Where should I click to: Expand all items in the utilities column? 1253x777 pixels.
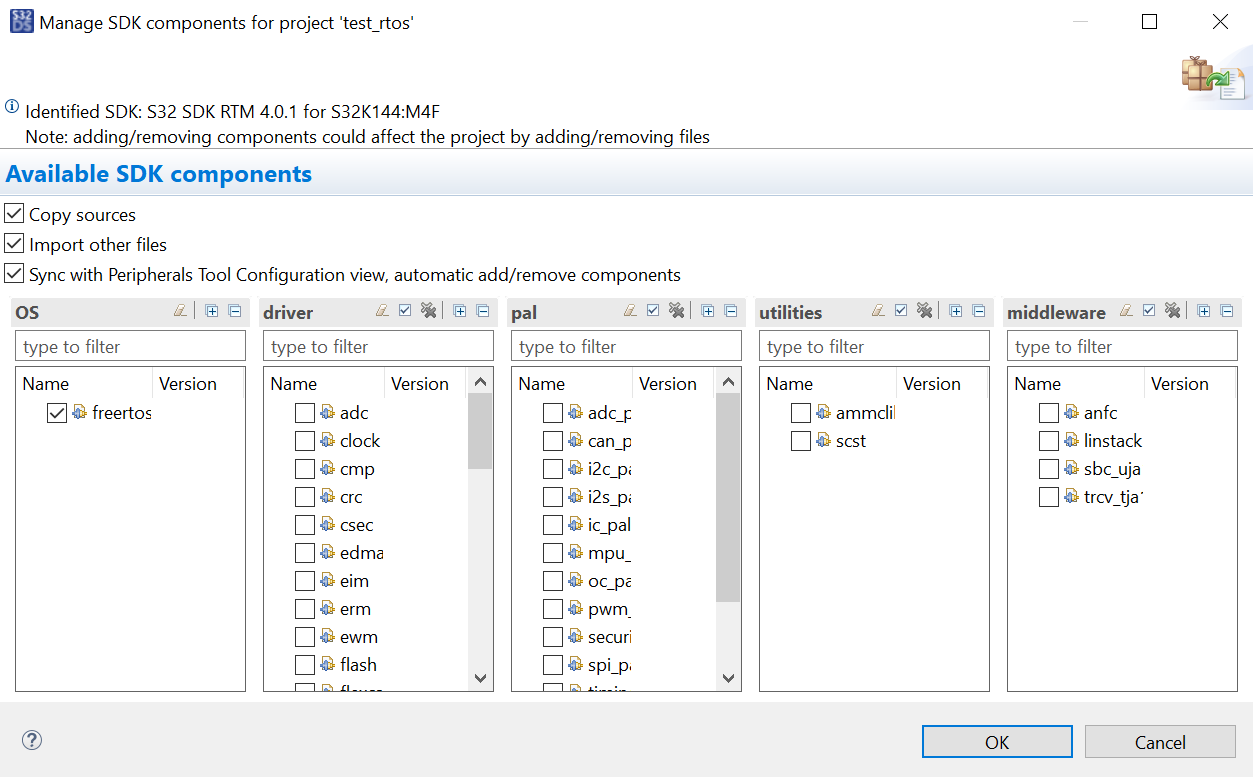coord(955,311)
